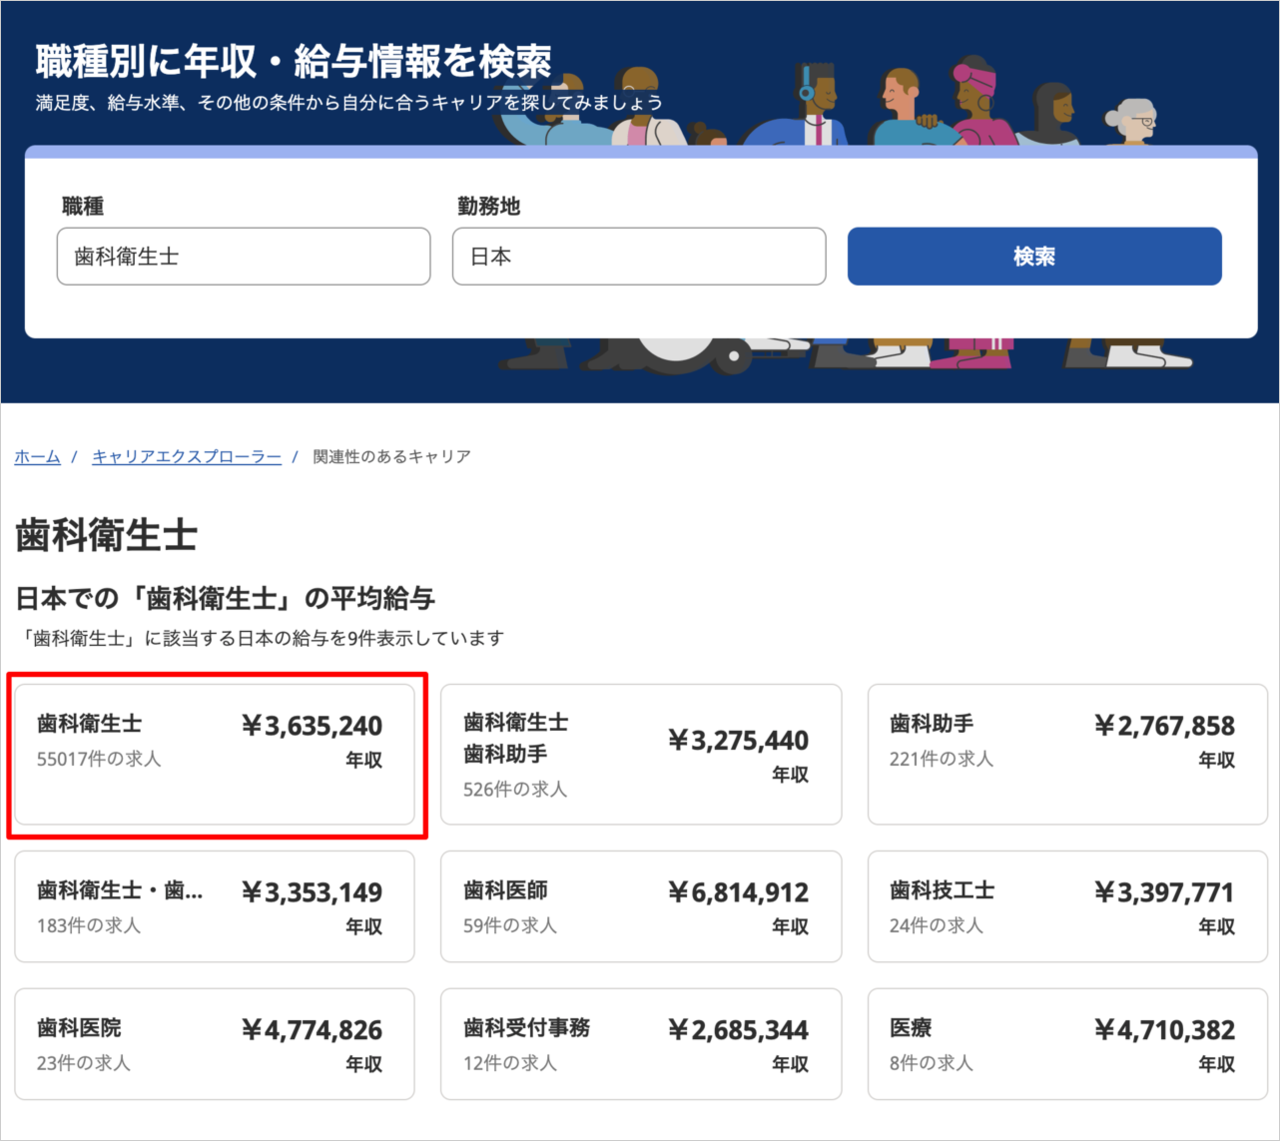The width and height of the screenshot is (1280, 1141).
Task: Click the 関連性のあるキャリア breadcrumb text
Action: (392, 457)
